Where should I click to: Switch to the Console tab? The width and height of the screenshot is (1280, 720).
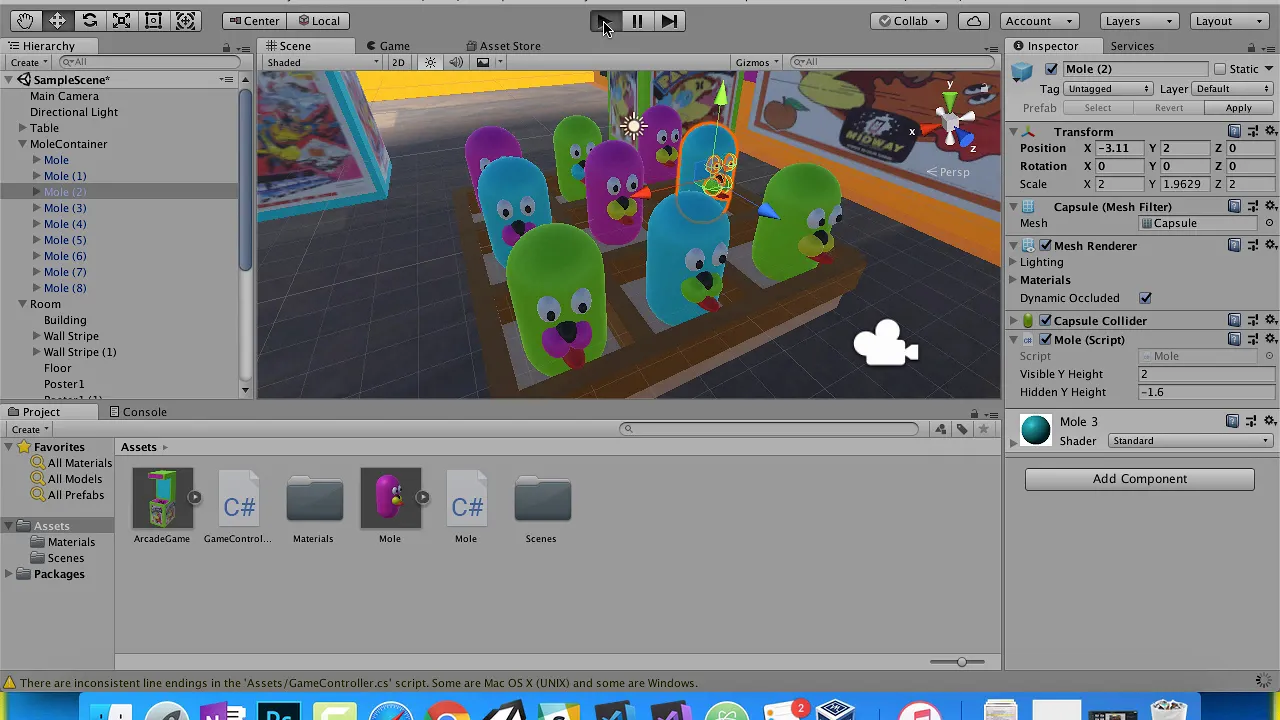click(x=138, y=412)
